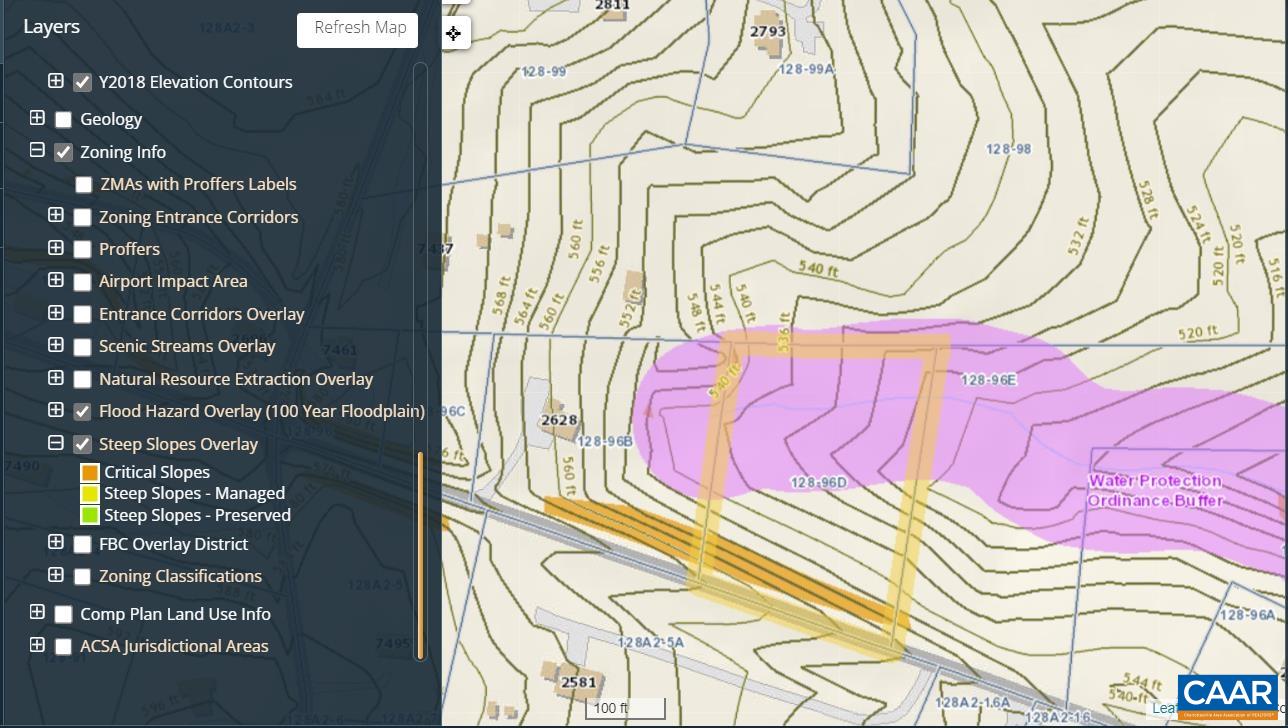The width and height of the screenshot is (1288, 728).
Task: Expand Flood Hazard Overlay node
Action: pyautogui.click(x=56, y=410)
